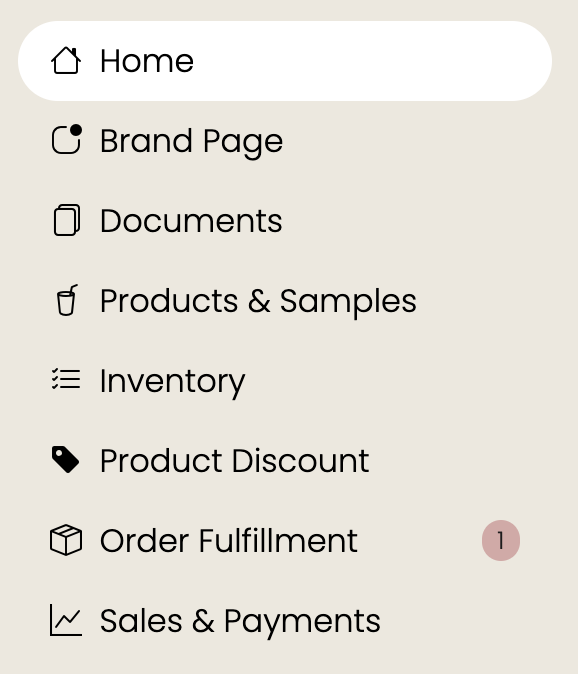Click the Inventory checklist icon
578x674 pixels.
[66, 379]
